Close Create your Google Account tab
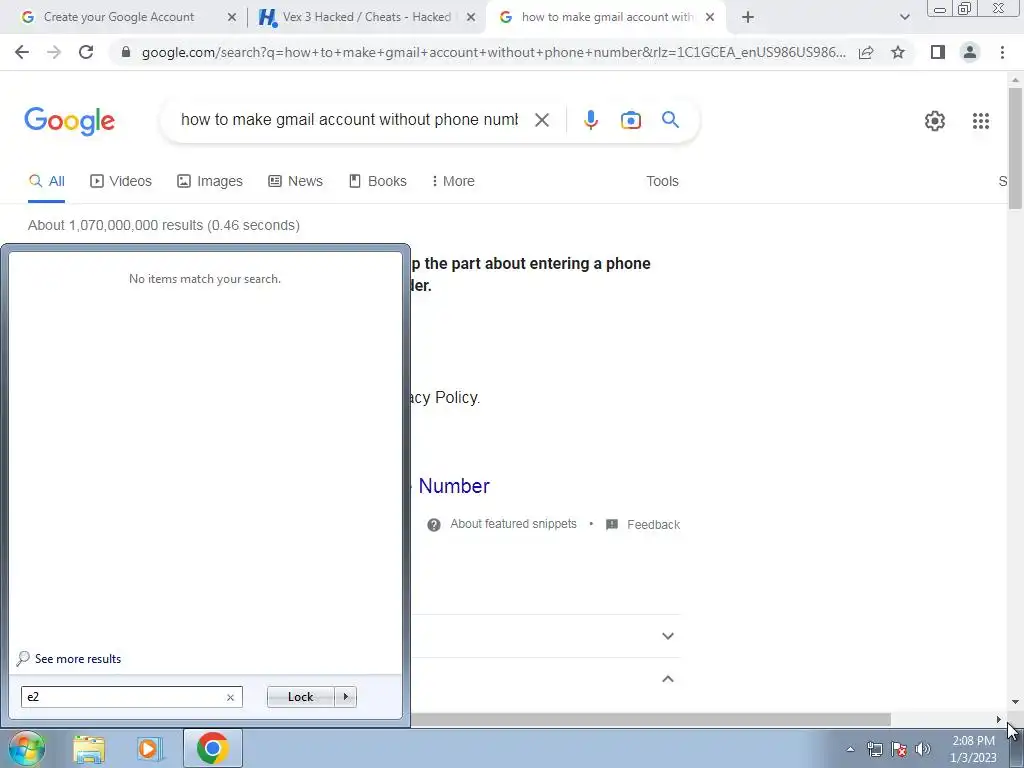This screenshot has width=1024, height=768. (232, 17)
